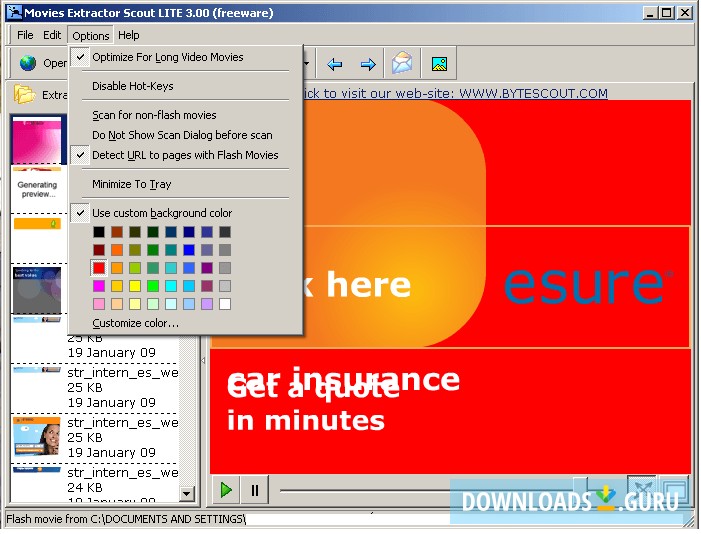Image resolution: width=701 pixels, height=534 pixels.
Task: Close the Movies Extractor Scout window
Action: point(684,13)
